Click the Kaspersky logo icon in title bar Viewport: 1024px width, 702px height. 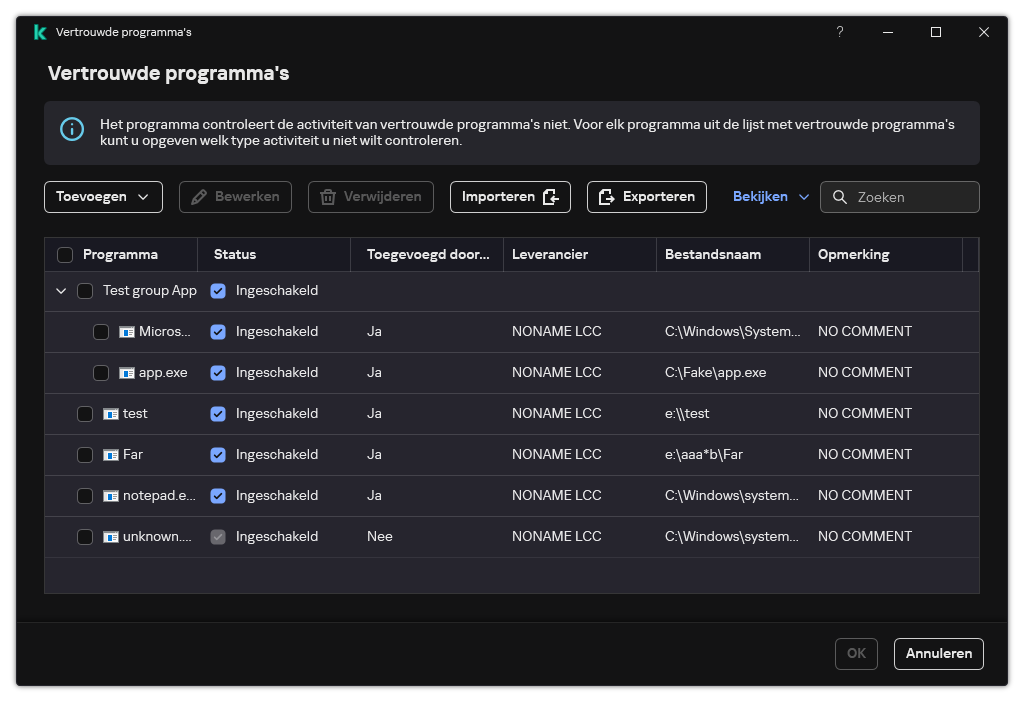point(40,32)
